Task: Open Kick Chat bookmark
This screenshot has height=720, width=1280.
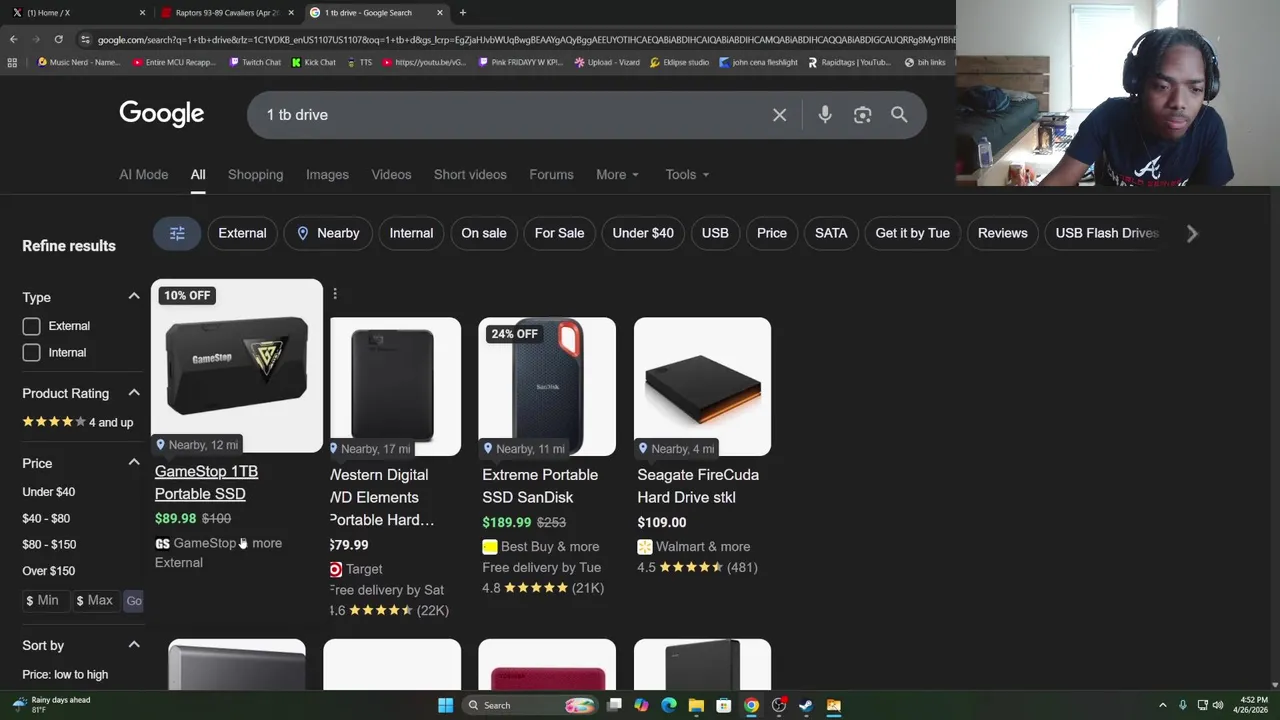Action: (314, 62)
